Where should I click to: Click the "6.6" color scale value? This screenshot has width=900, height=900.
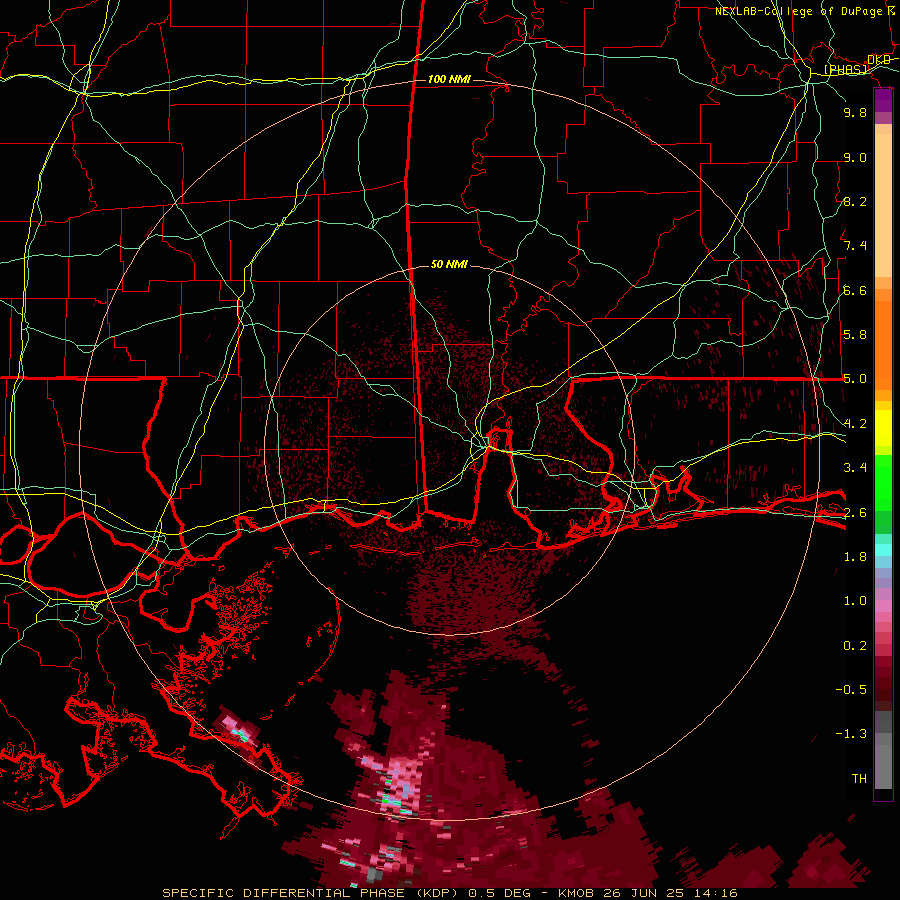pyautogui.click(x=855, y=290)
